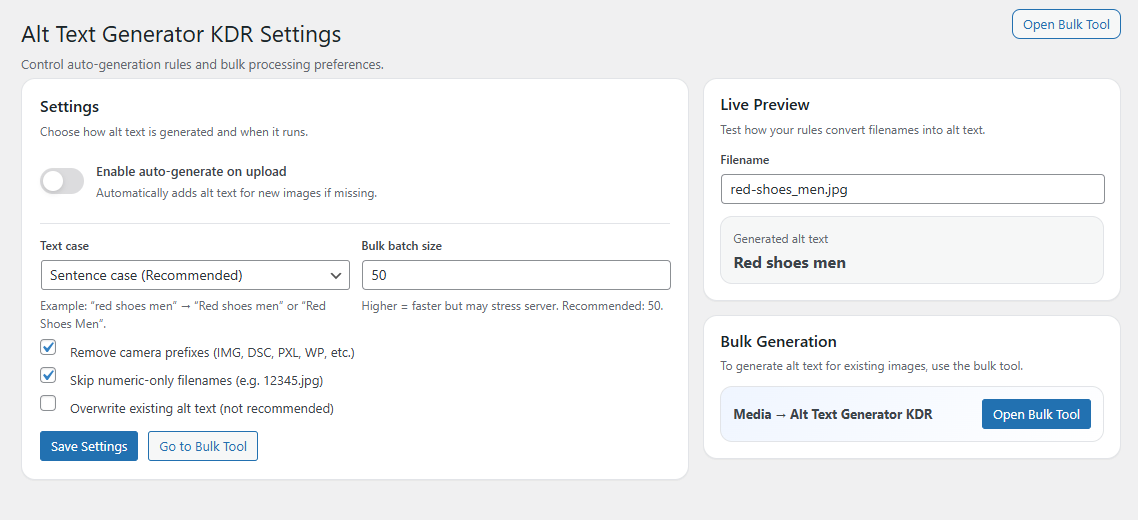Click the 'Live Preview' heading

764,105
